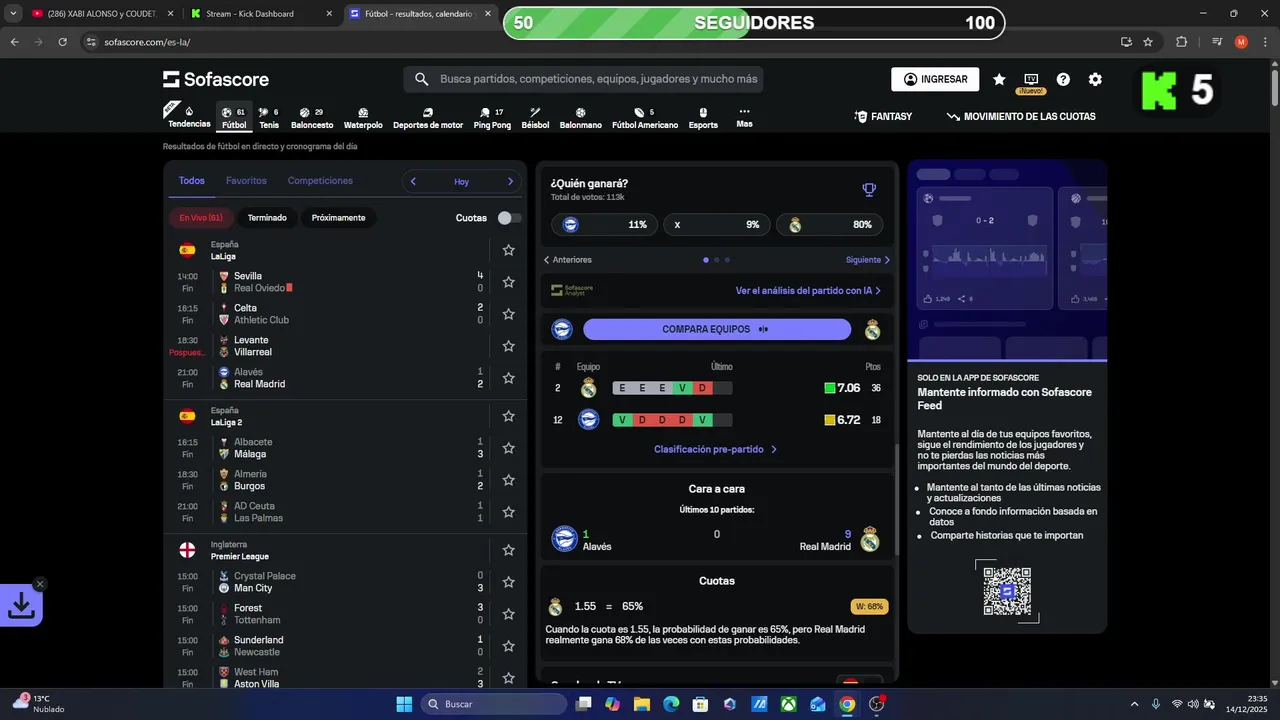
Task: Expand the Mas sports menu
Action: tap(744, 117)
